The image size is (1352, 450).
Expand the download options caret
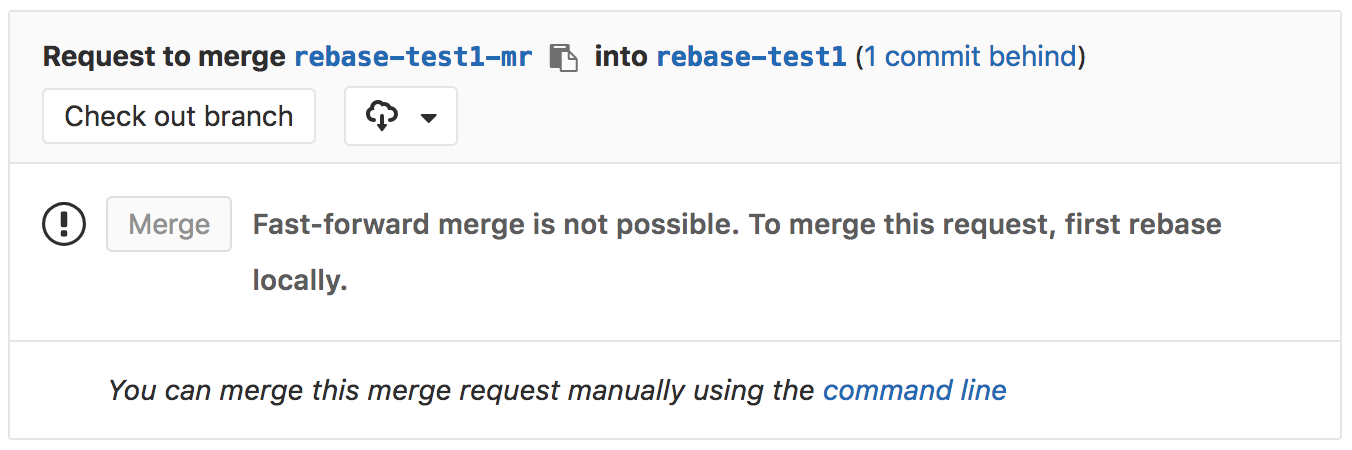(x=429, y=118)
